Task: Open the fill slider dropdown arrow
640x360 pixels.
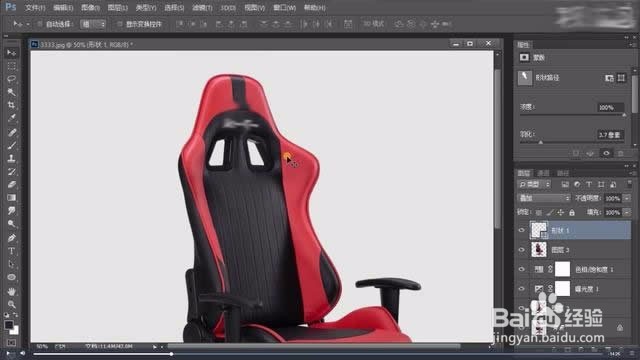Action: (x=627, y=212)
